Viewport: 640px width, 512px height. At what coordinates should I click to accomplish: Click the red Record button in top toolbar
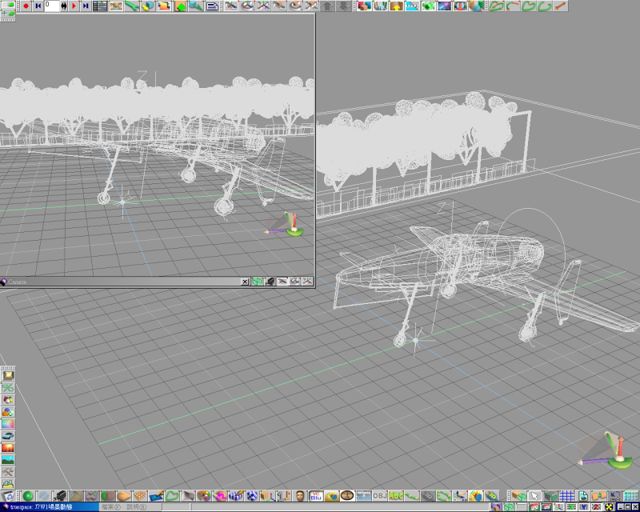[x=25, y=5]
